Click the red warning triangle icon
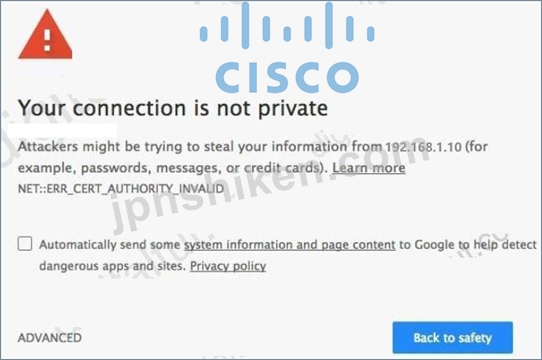Screen dimensions: 542x360 pos(45,34)
